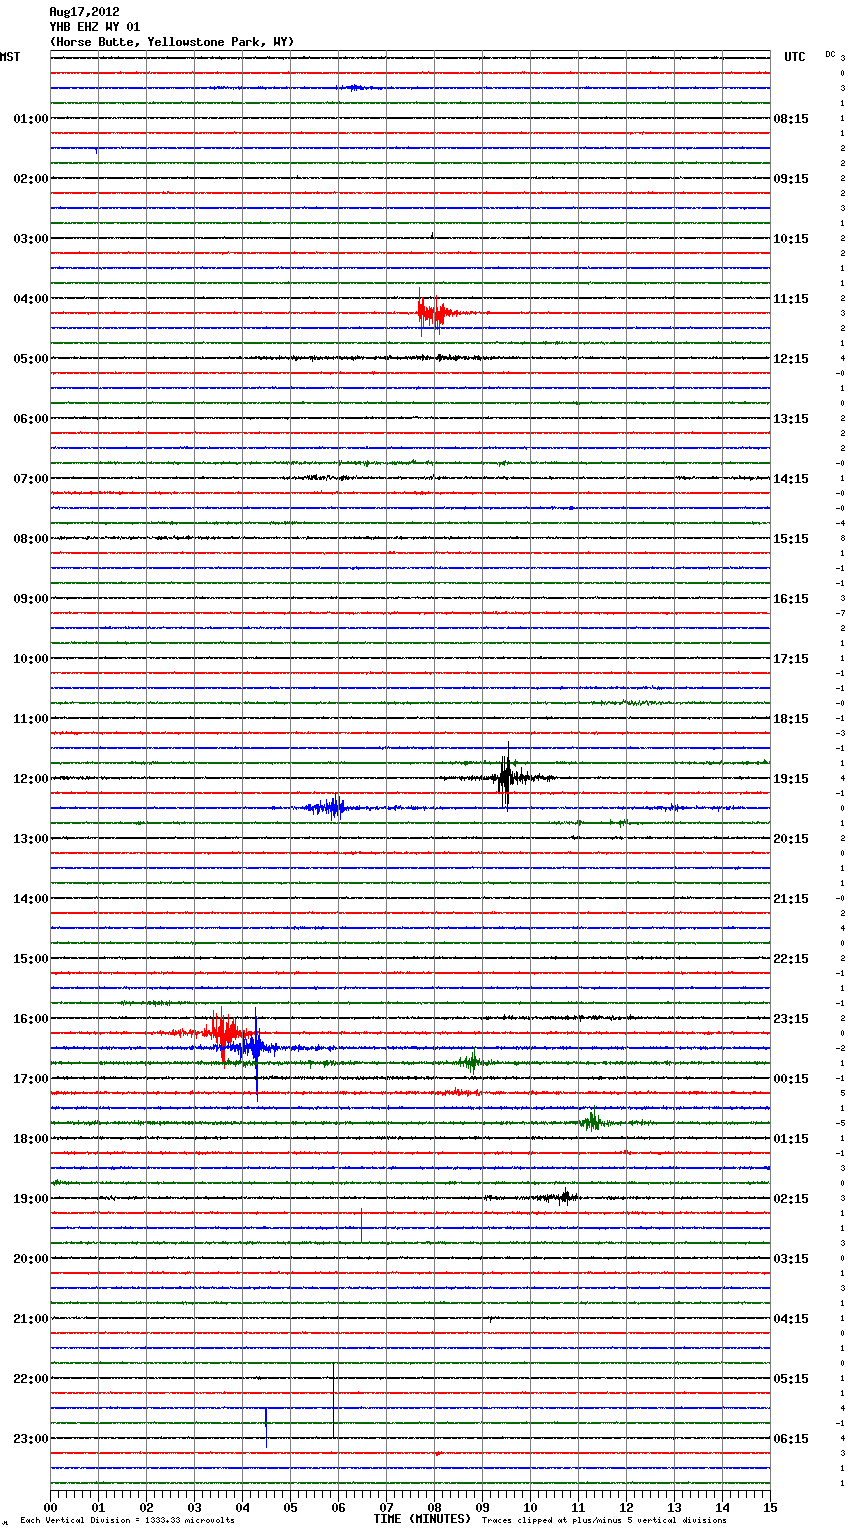Select the 12:00 MST time label
This screenshot has height=1534, width=850.
pos(31,779)
